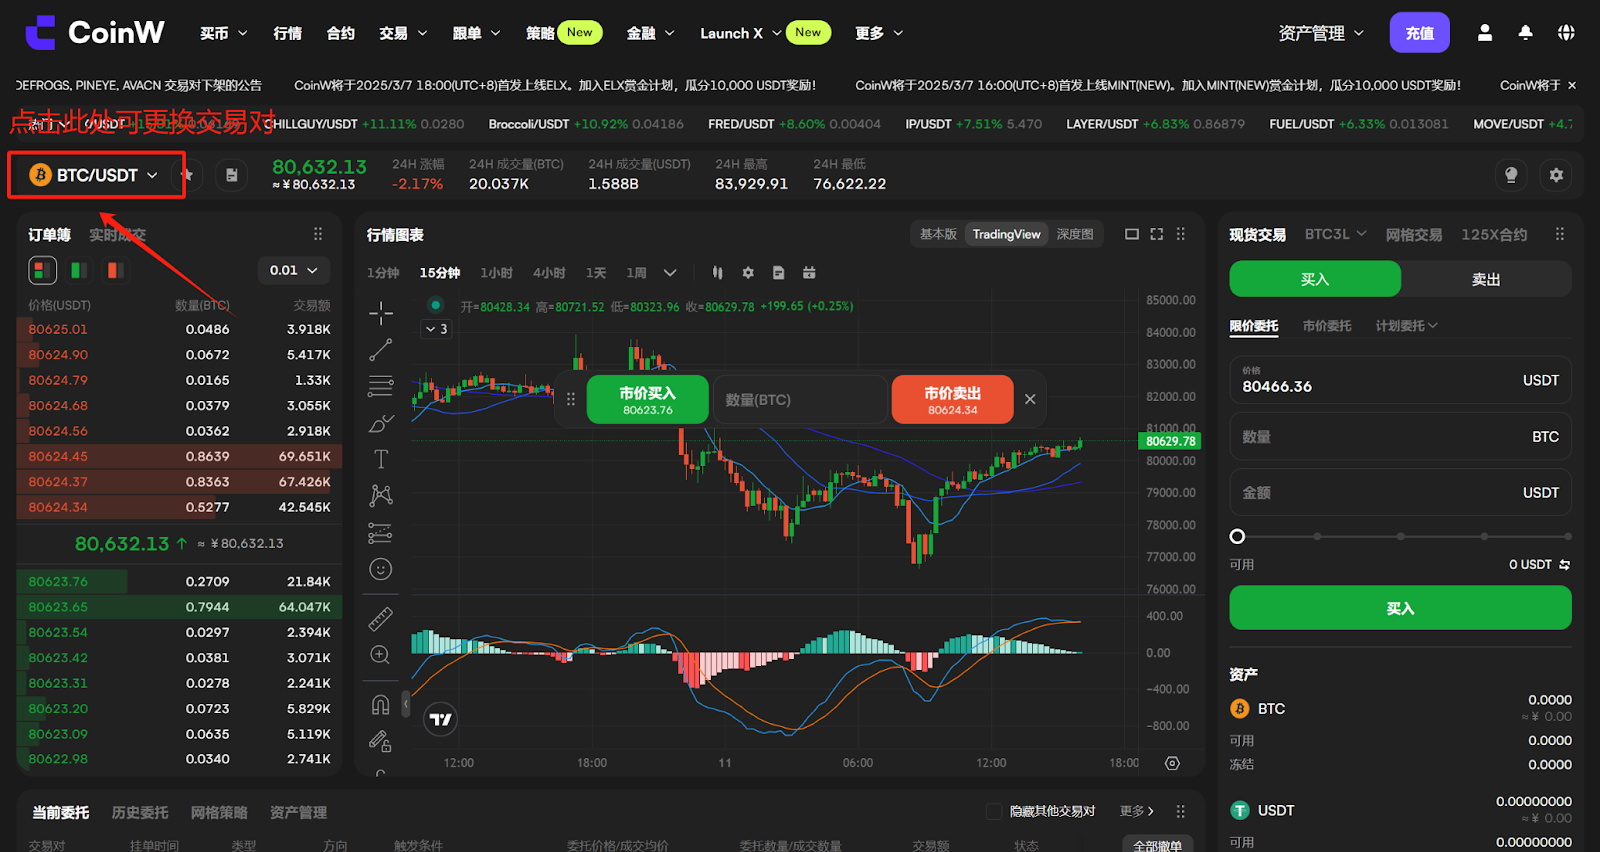Select the ruler measure tool
The width and height of the screenshot is (1600, 852).
pyautogui.click(x=381, y=619)
